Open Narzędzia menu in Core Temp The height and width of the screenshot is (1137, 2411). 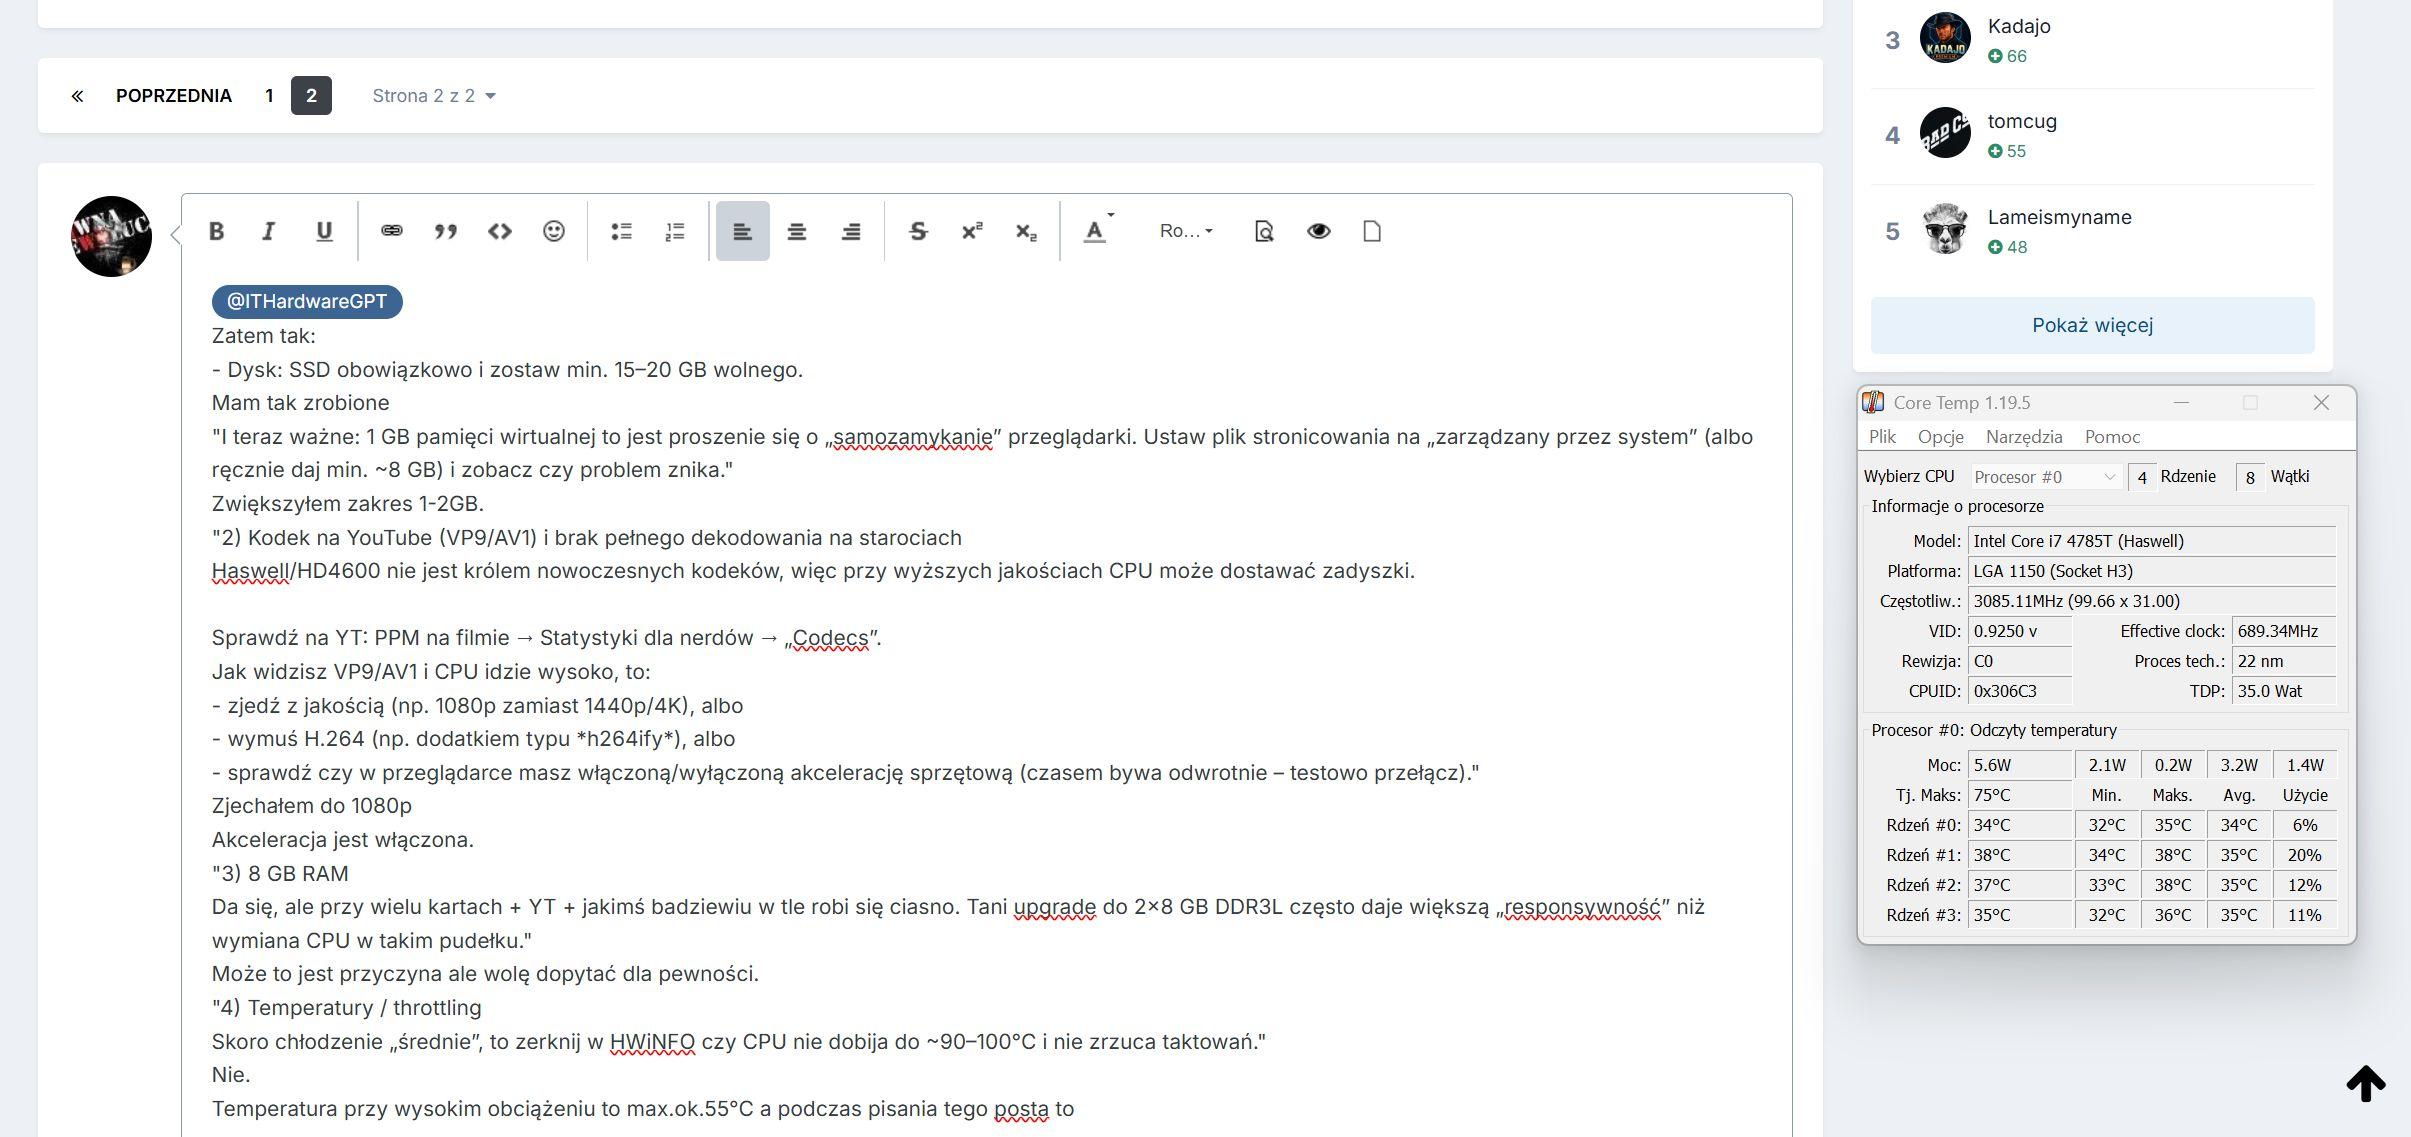2023,437
